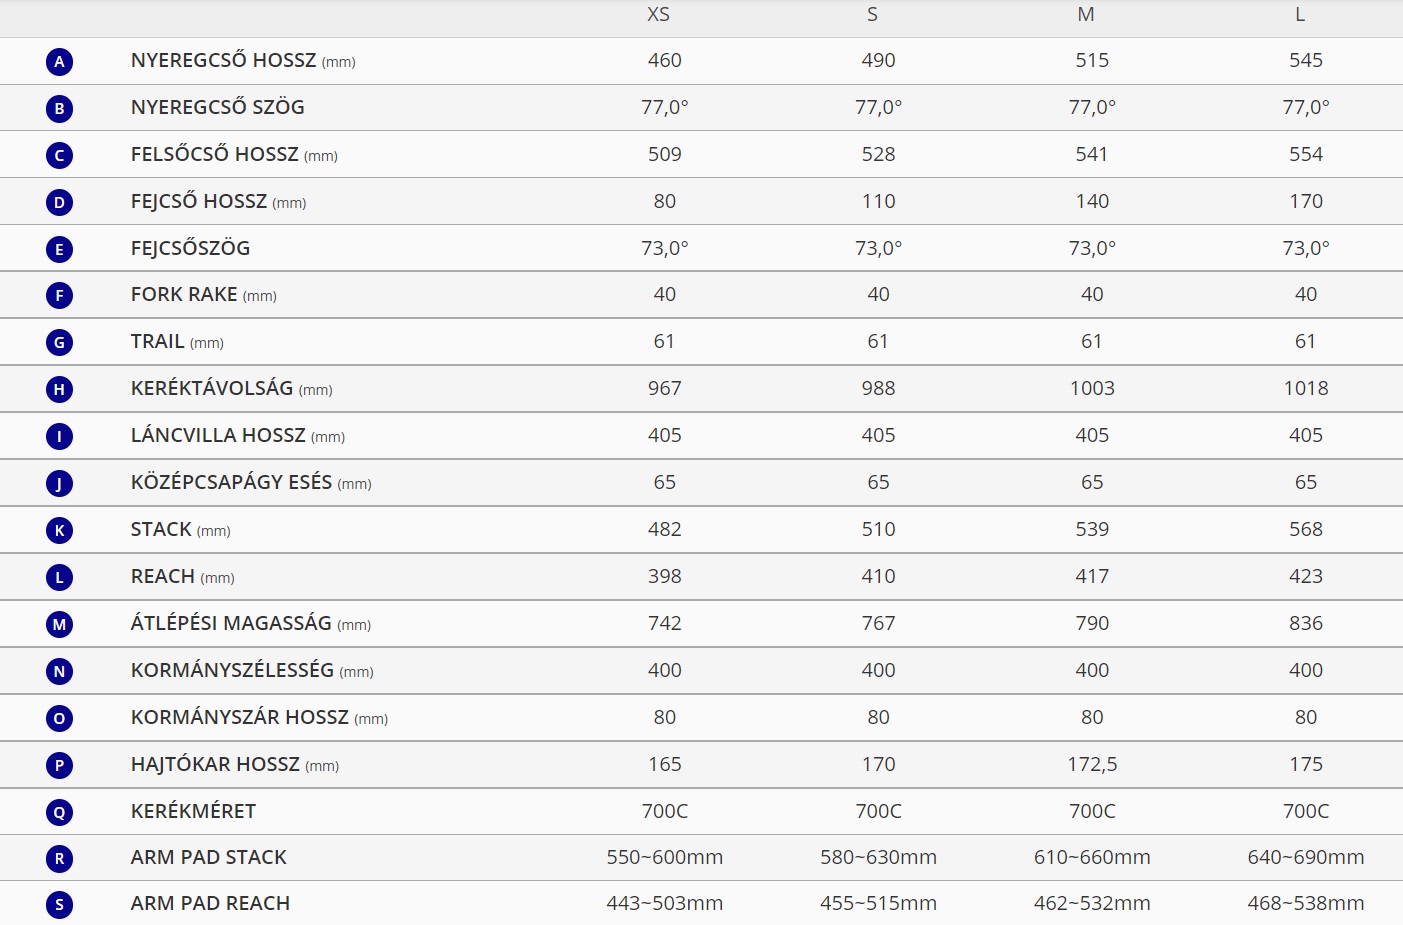Select the E badge next to FEJCSŐSZÖG
Viewport: 1403px width, 925px height.
59,249
